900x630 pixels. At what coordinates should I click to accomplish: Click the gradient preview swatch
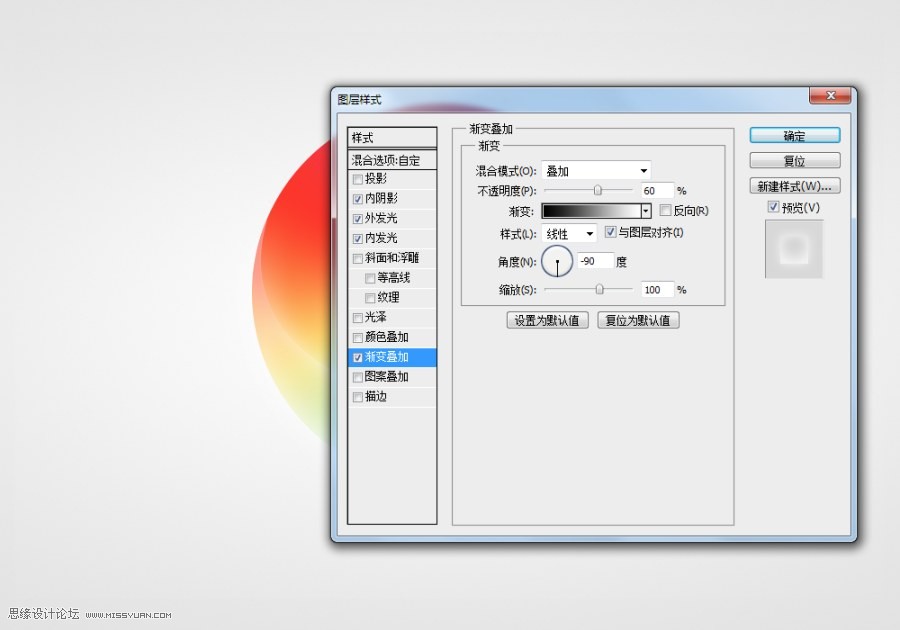590,210
